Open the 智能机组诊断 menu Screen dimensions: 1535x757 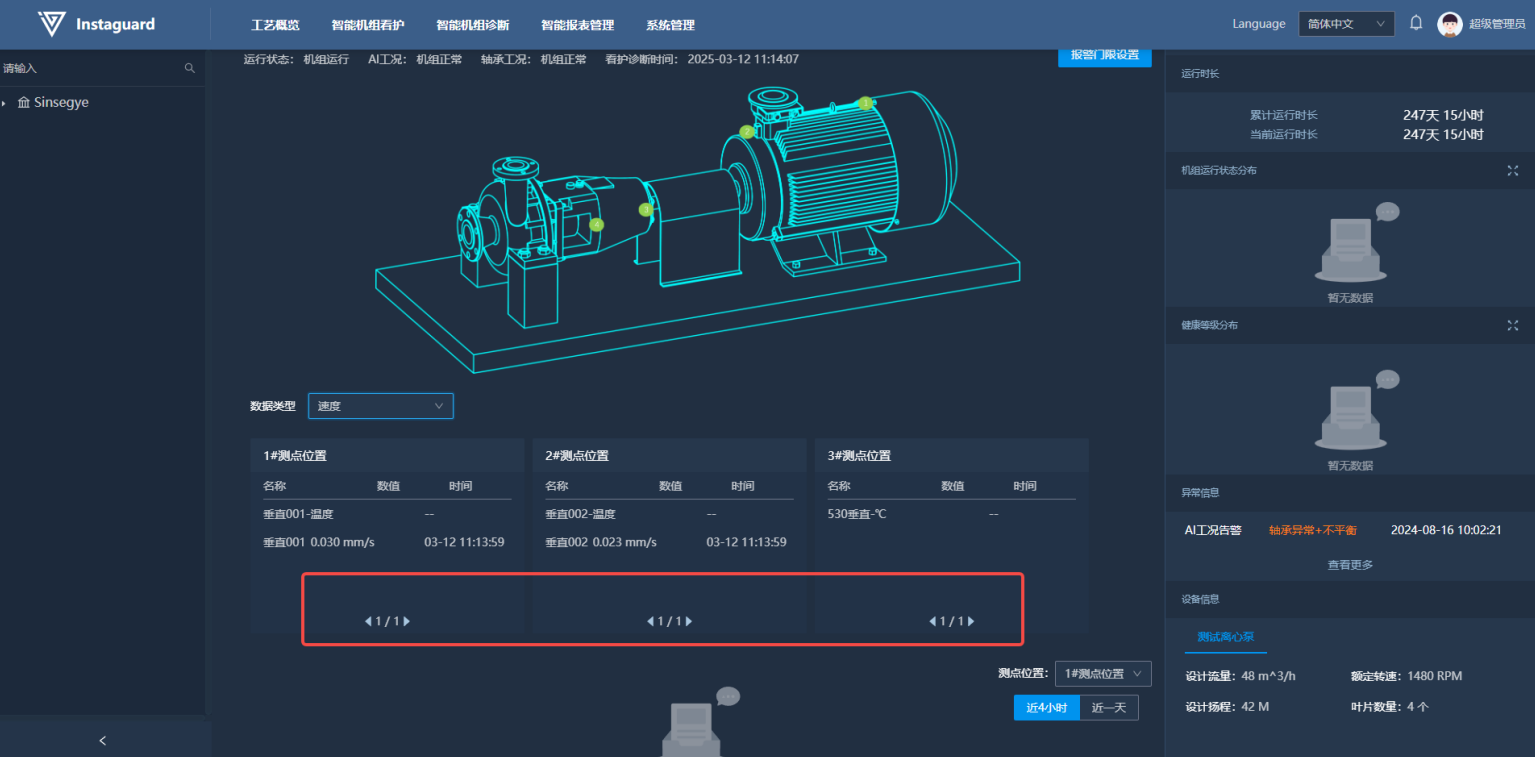(x=472, y=25)
